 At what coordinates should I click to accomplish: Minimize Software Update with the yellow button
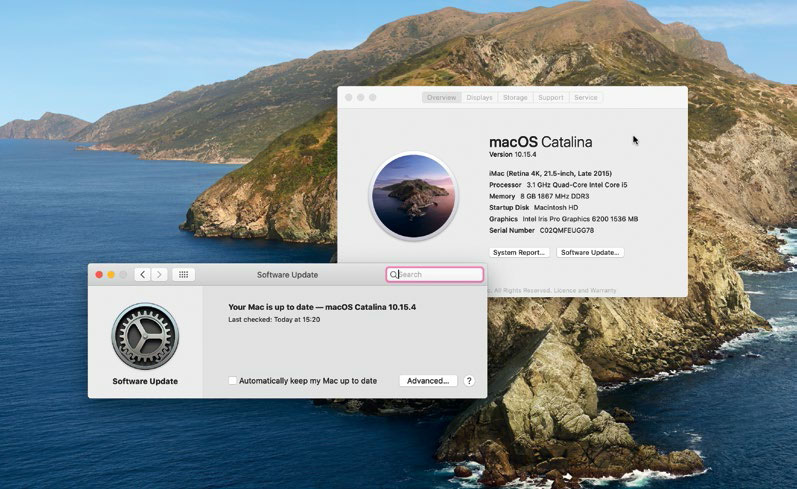pyautogui.click(x=111, y=274)
